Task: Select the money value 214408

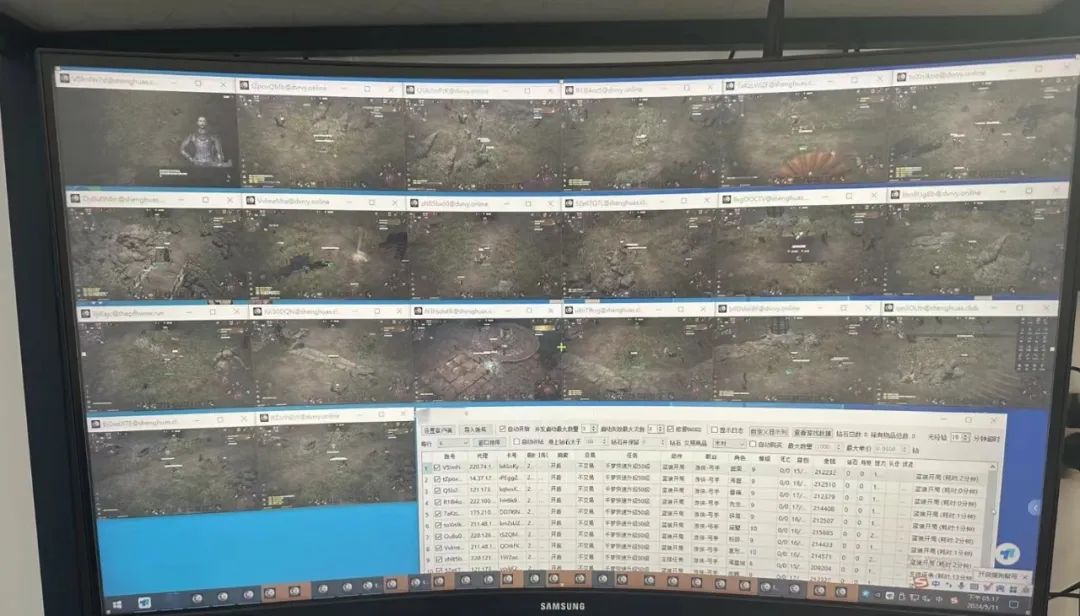Action: 824,509
